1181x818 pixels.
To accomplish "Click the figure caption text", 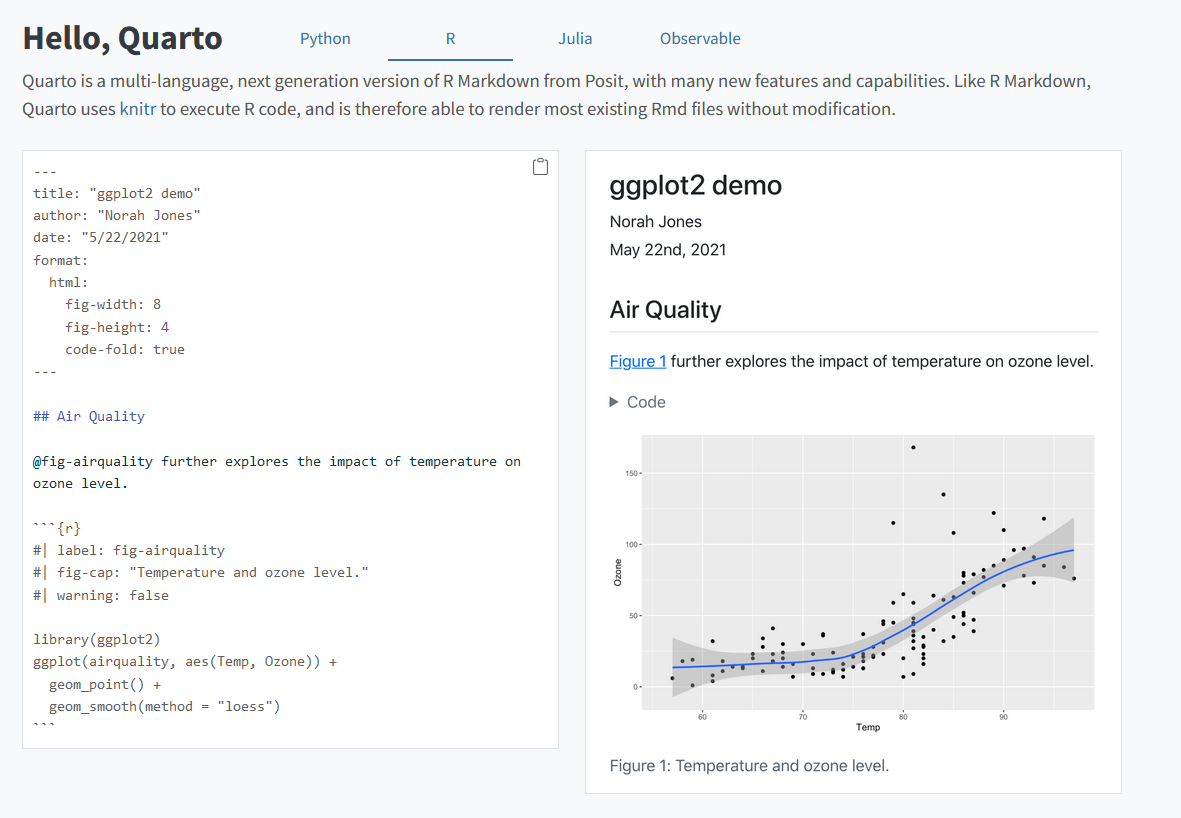I will (749, 766).
